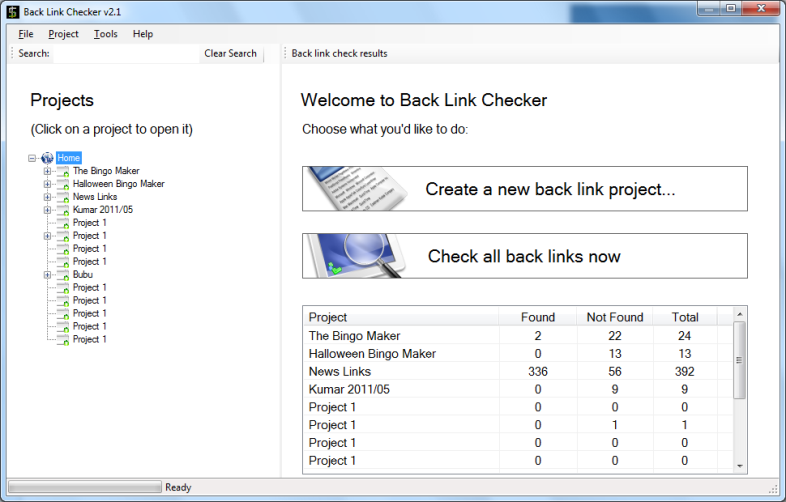Screen dimensions: 786x502
Task: Click the results table scrollbar thumb
Action: (x=739, y=360)
